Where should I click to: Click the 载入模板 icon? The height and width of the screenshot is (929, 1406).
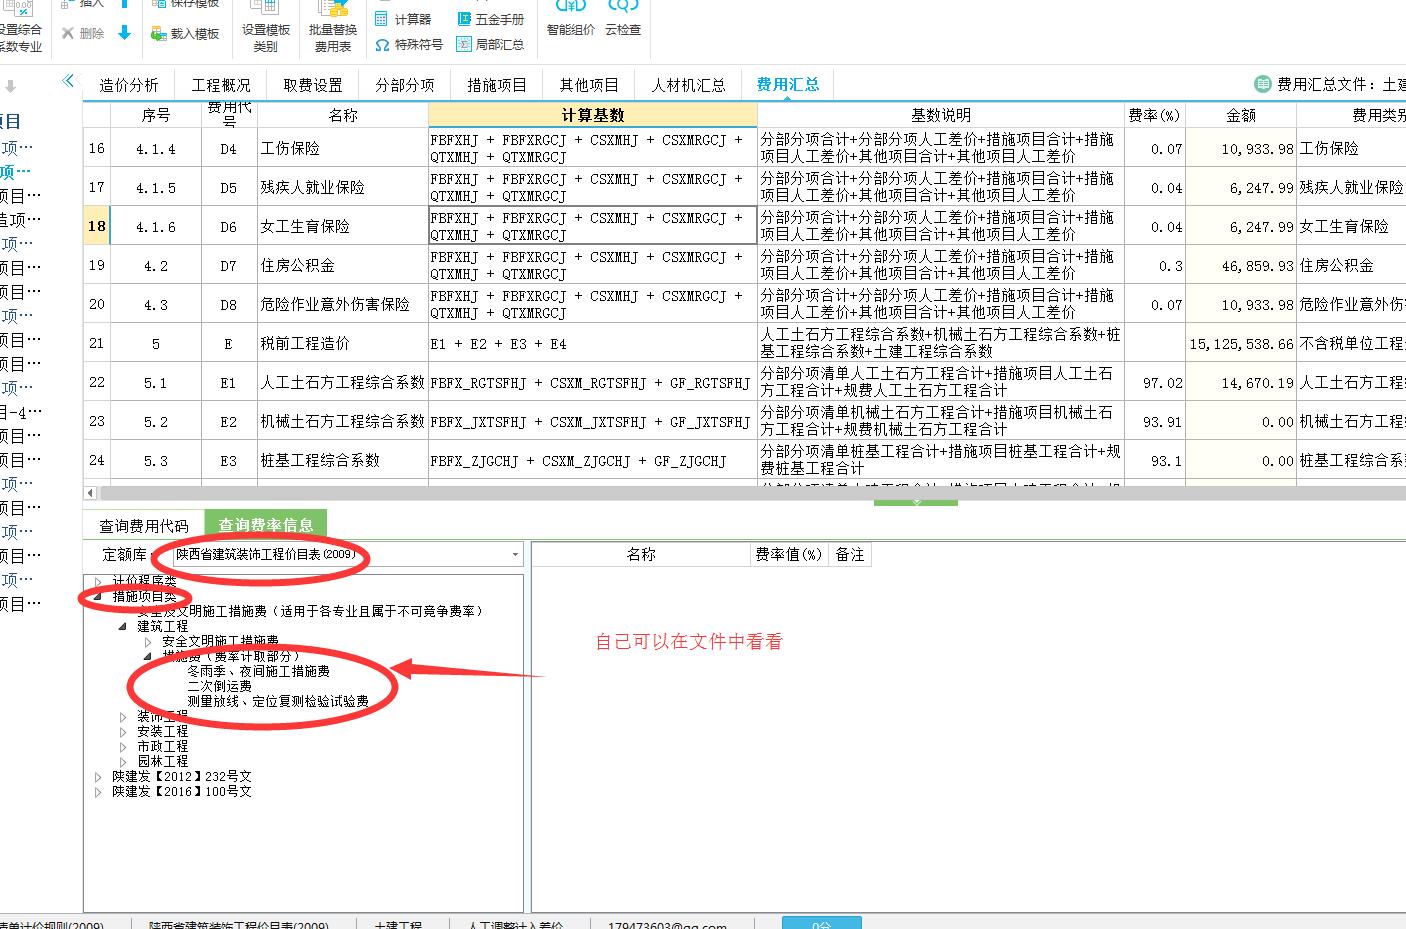tap(159, 33)
